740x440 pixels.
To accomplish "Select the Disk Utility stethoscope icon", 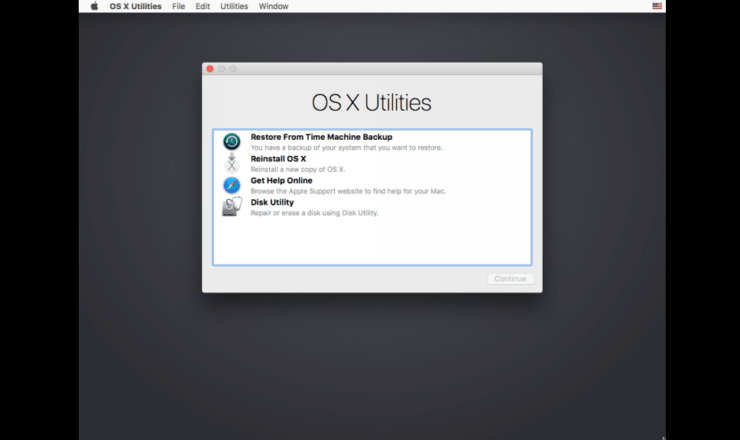I will 232,207.
